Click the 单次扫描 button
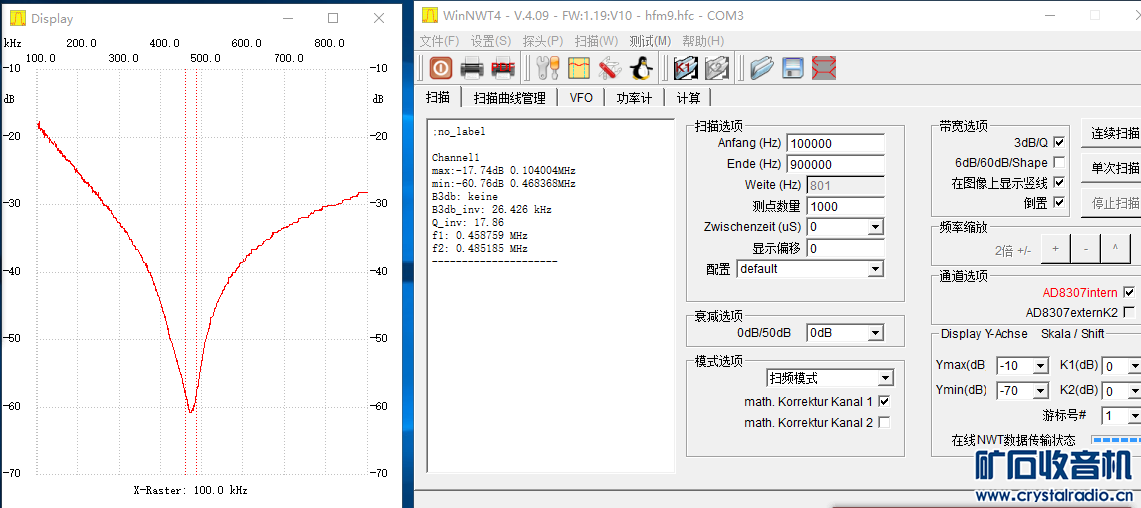 tap(1111, 168)
